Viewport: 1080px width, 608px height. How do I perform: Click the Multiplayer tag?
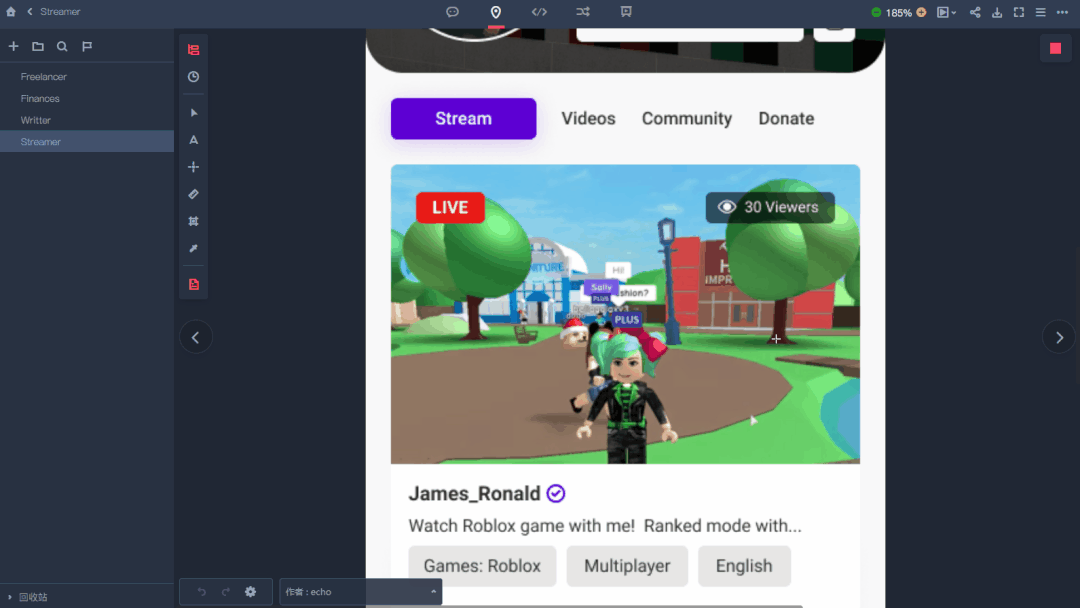click(x=627, y=566)
